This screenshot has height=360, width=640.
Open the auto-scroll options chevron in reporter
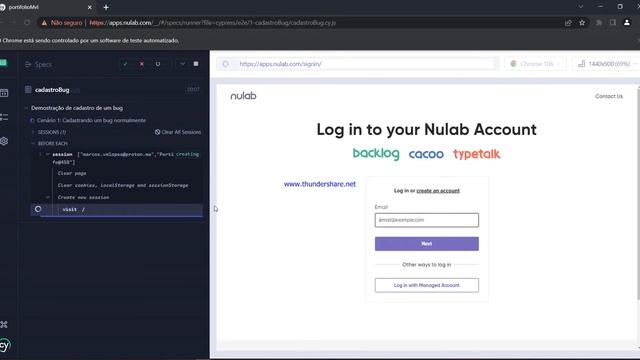tap(182, 64)
